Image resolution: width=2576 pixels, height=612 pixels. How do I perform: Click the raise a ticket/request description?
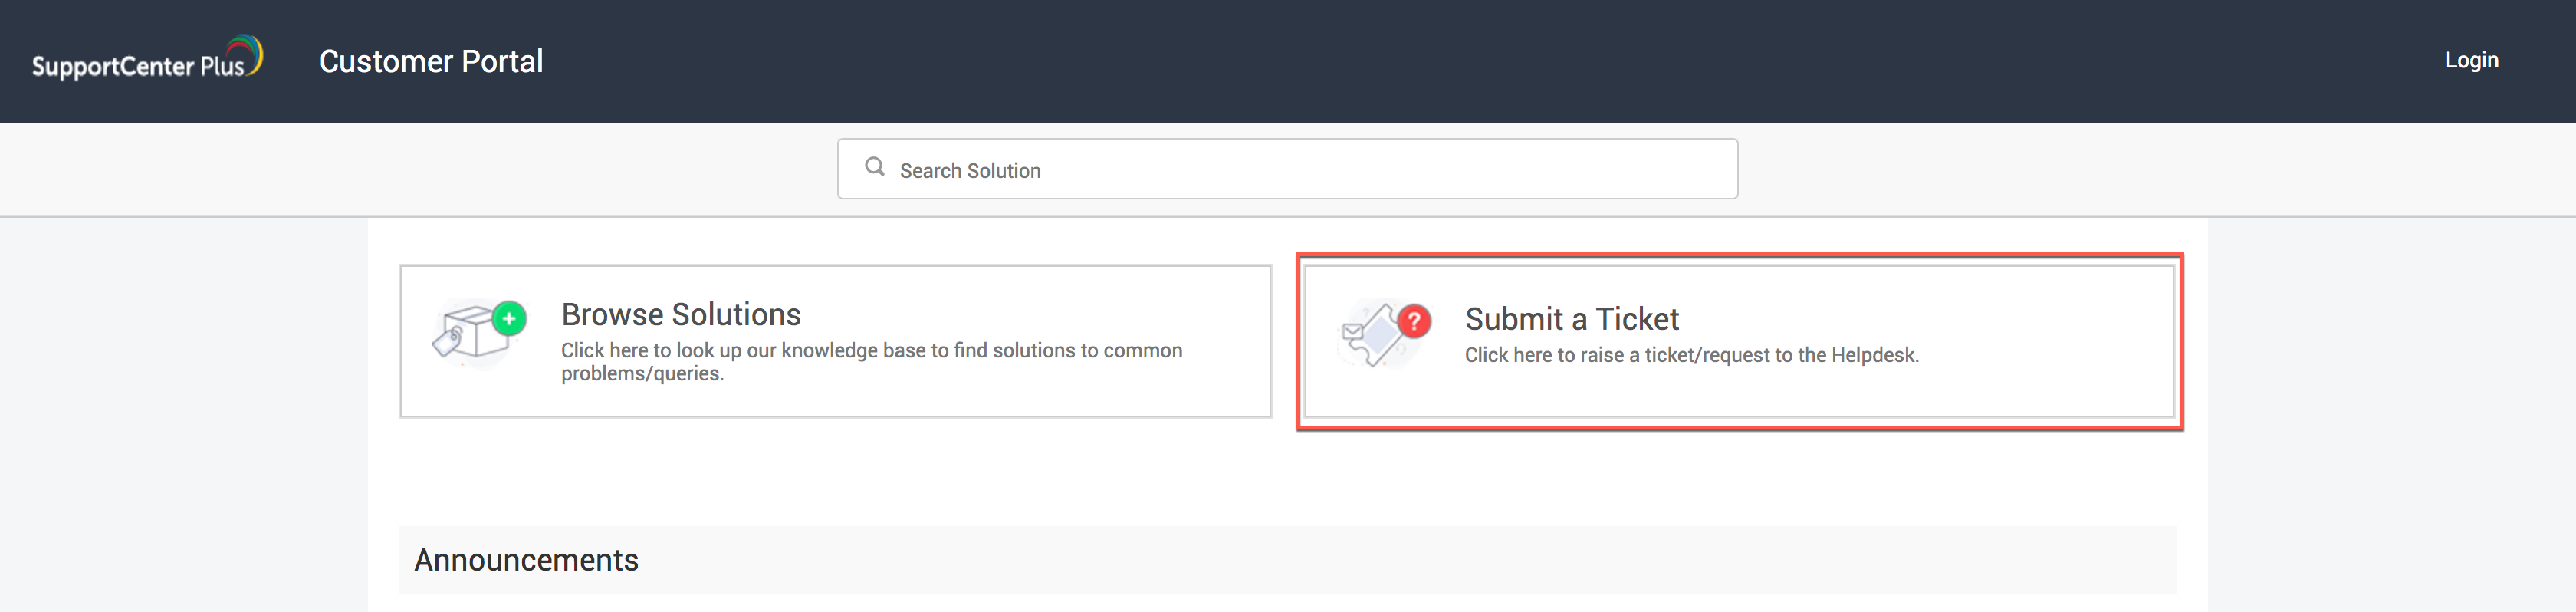click(1690, 355)
